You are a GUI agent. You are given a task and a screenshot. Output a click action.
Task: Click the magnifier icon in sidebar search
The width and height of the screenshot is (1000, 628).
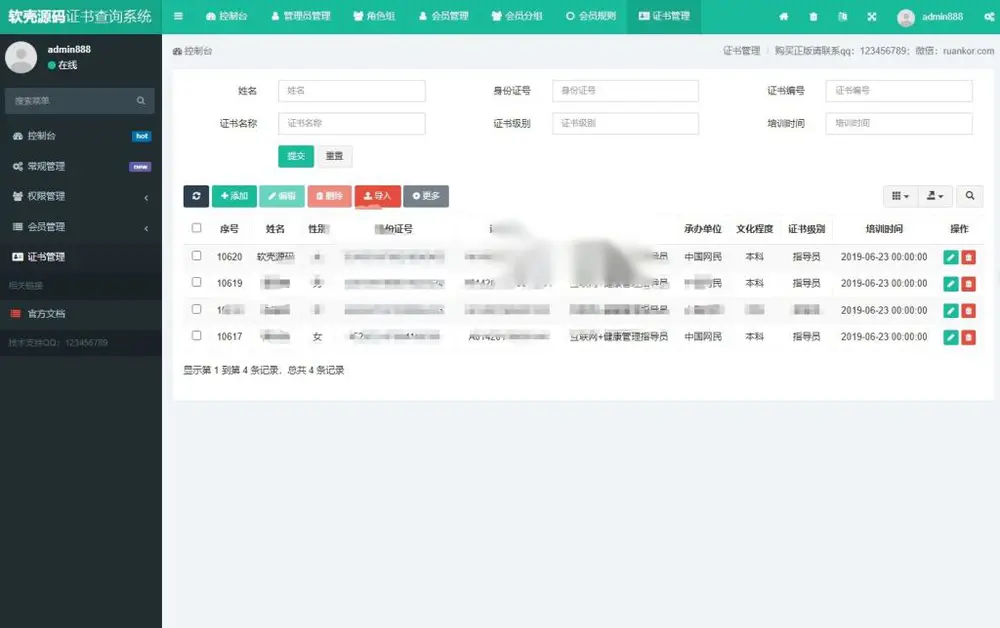[141, 101]
